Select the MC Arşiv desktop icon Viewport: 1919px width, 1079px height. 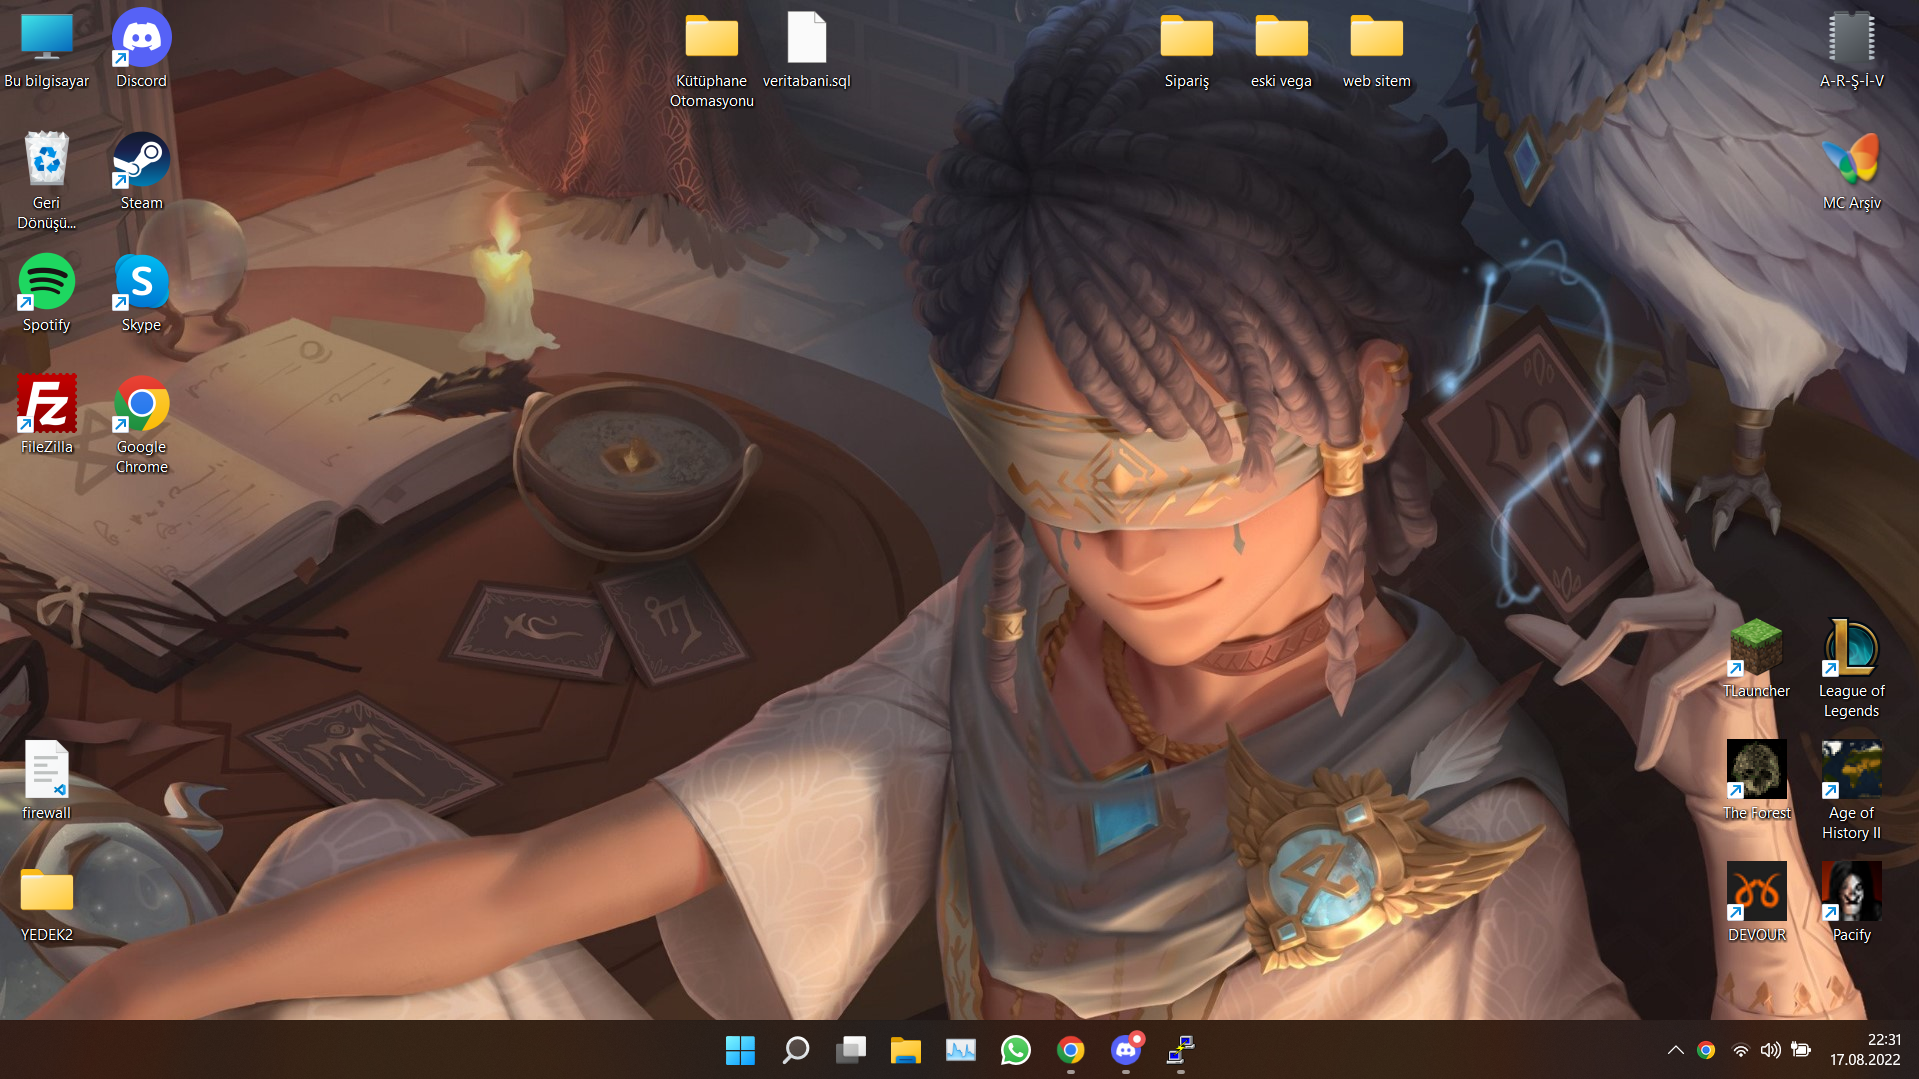click(x=1852, y=172)
